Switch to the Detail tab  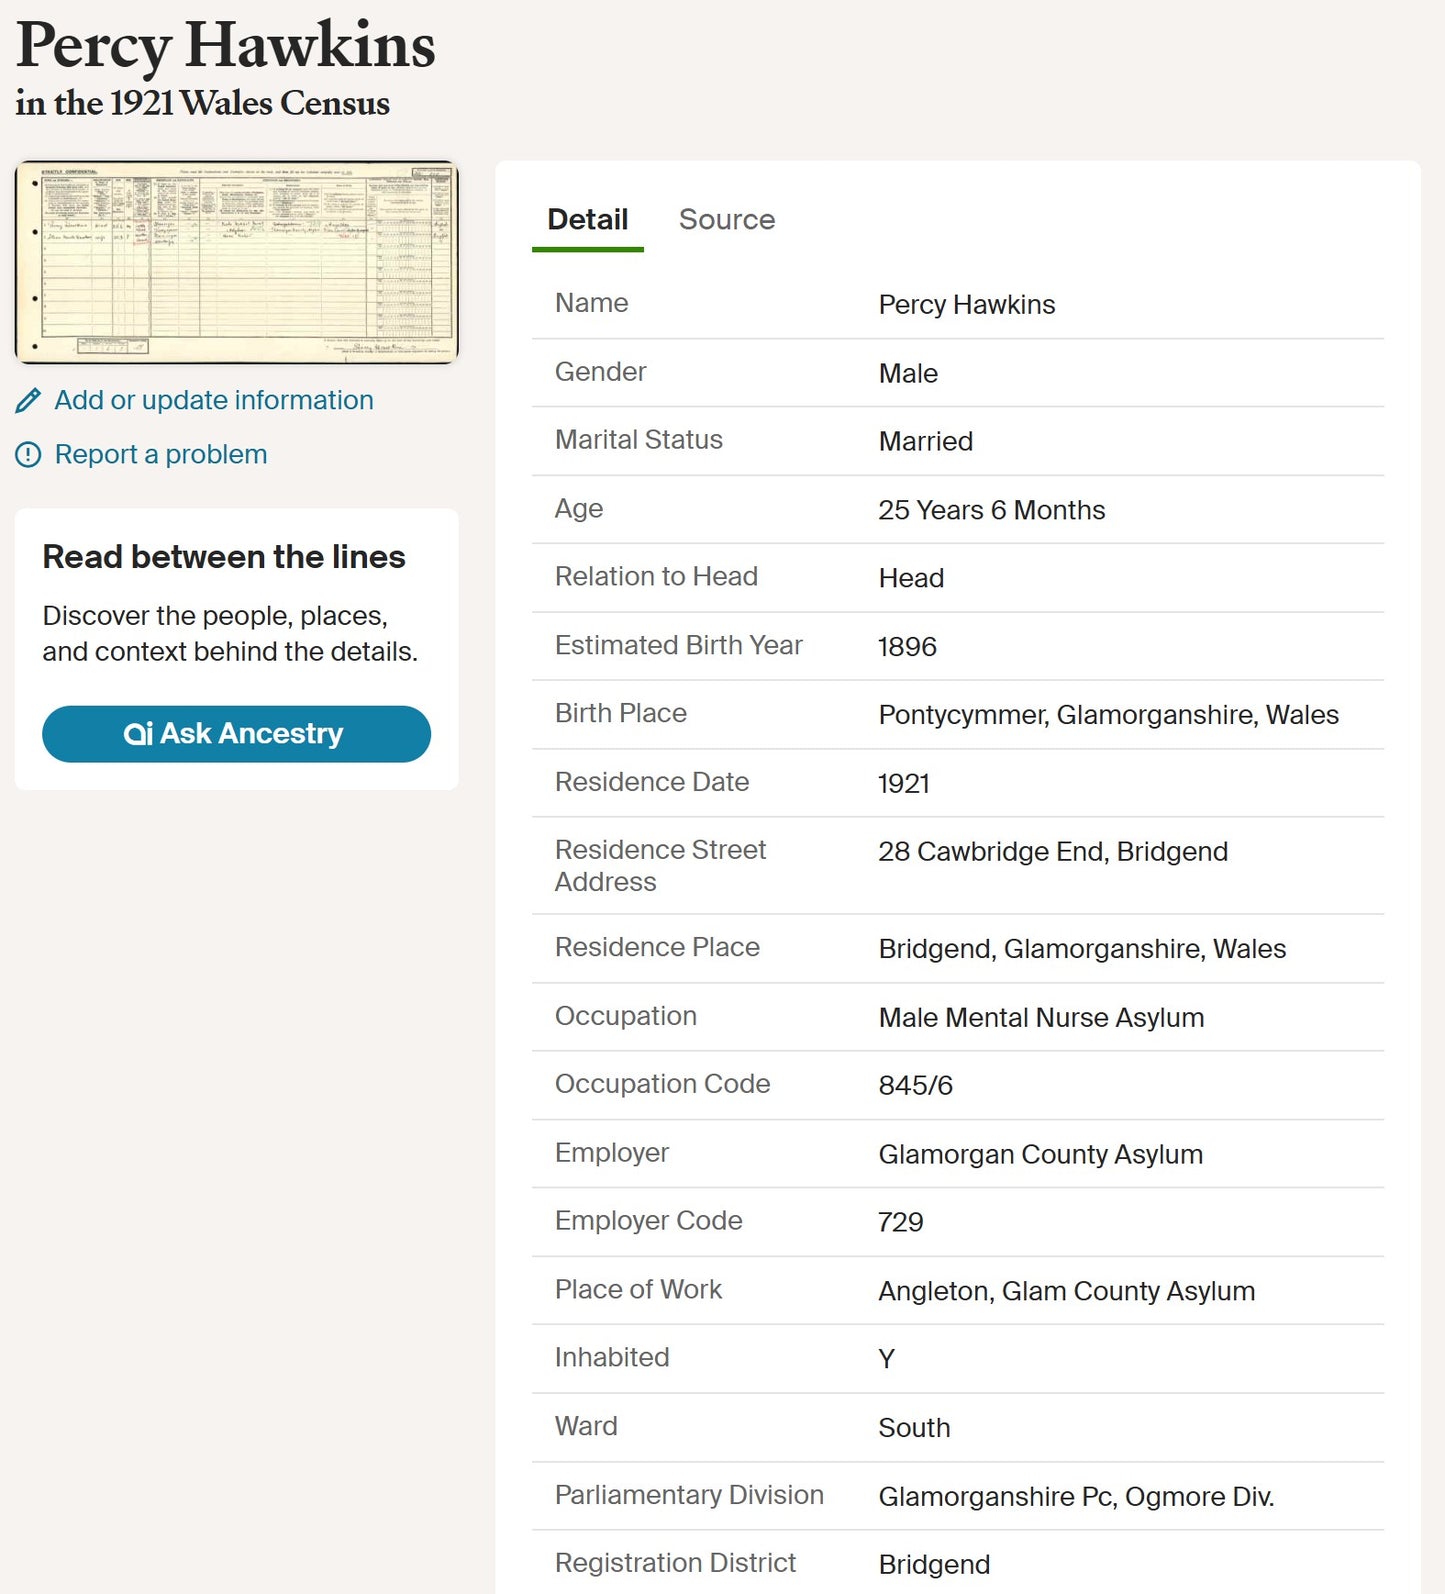(x=588, y=220)
